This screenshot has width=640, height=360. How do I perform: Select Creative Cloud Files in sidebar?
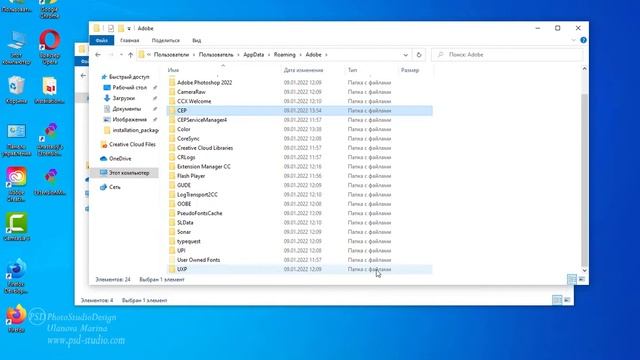pos(128,144)
